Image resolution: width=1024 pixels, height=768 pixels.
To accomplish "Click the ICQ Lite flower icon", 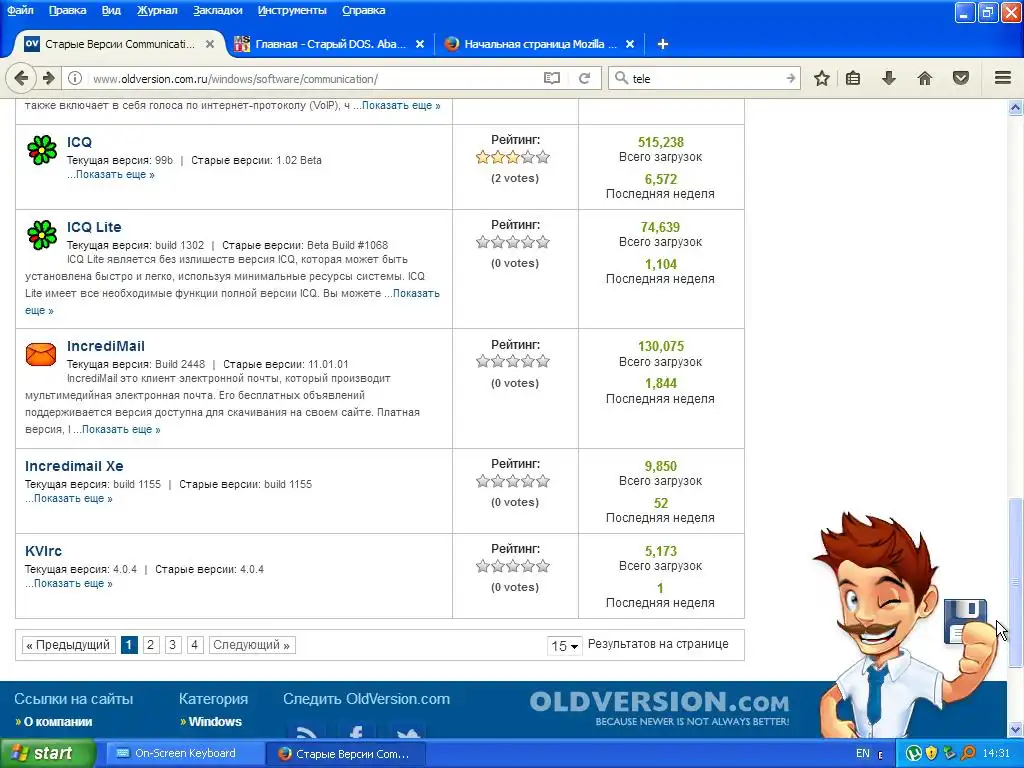I will tap(42, 235).
